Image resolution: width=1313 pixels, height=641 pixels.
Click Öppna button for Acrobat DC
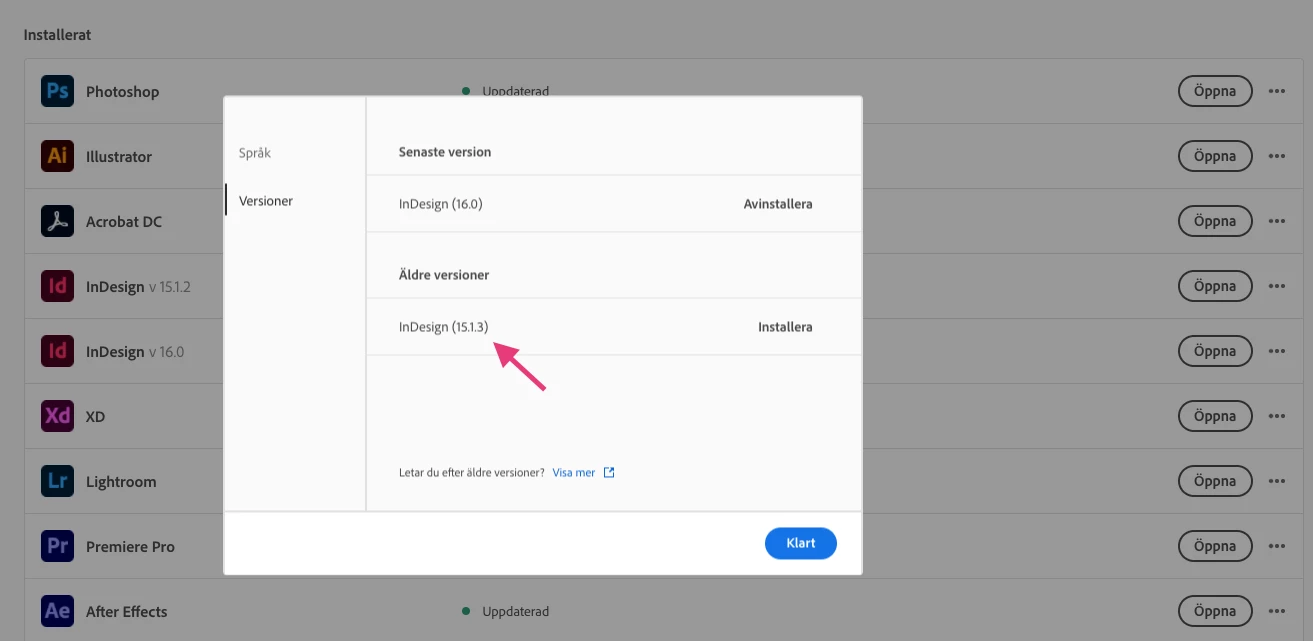coord(1215,221)
